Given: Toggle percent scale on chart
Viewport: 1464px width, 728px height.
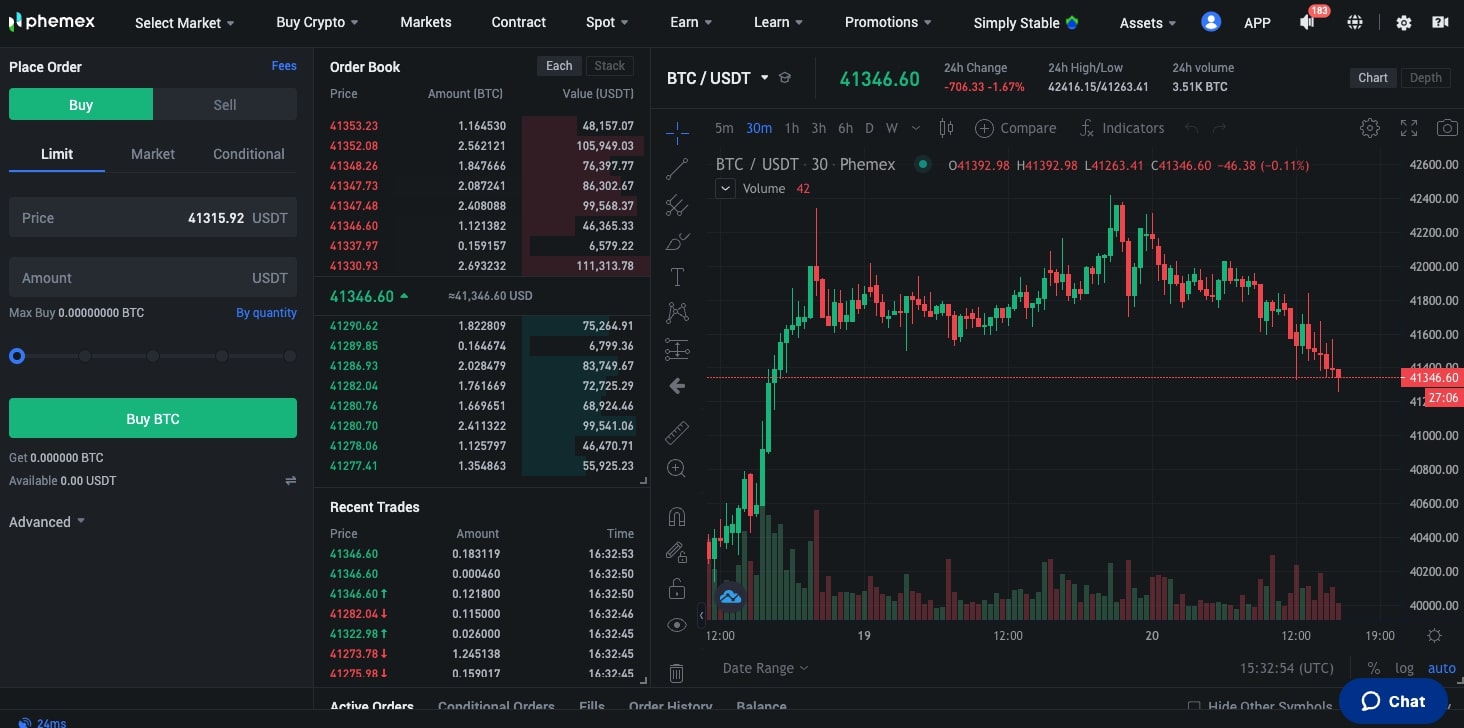Looking at the screenshot, I should [x=1374, y=668].
